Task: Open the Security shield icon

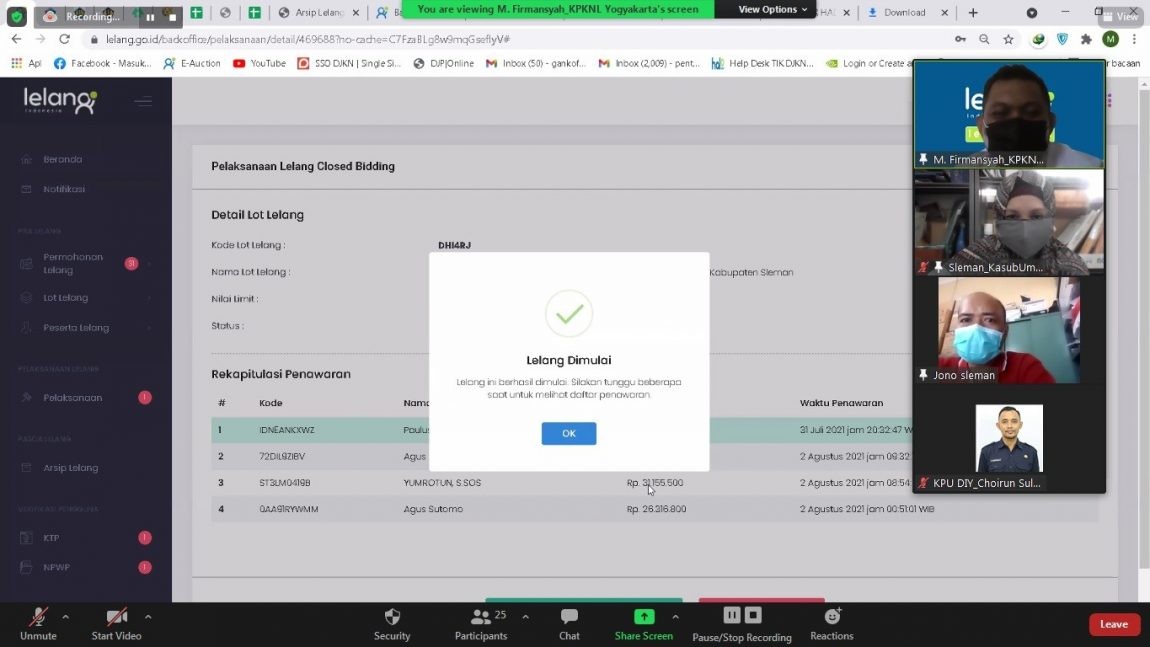Action: (392, 617)
